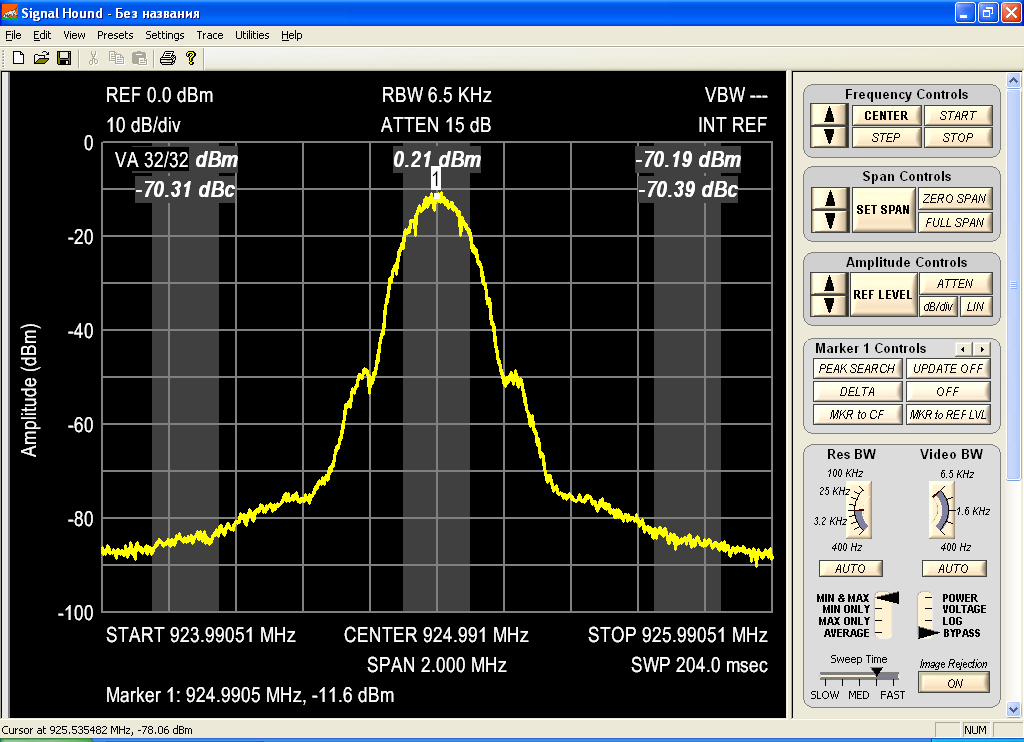Open the Edit menu

42,35
